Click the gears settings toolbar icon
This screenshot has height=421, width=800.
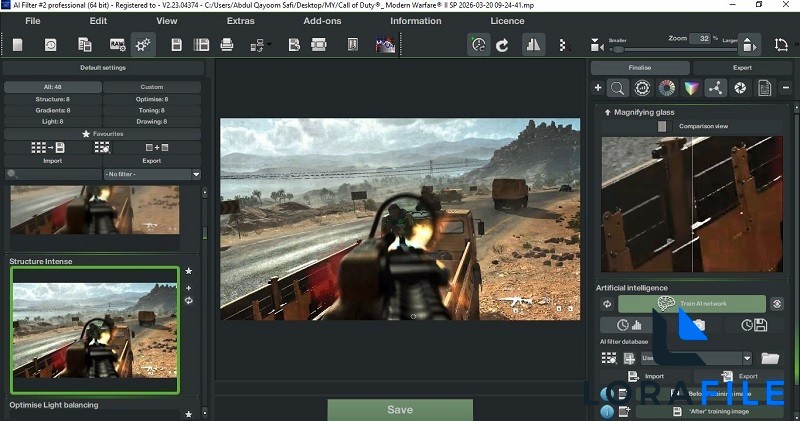[143, 45]
